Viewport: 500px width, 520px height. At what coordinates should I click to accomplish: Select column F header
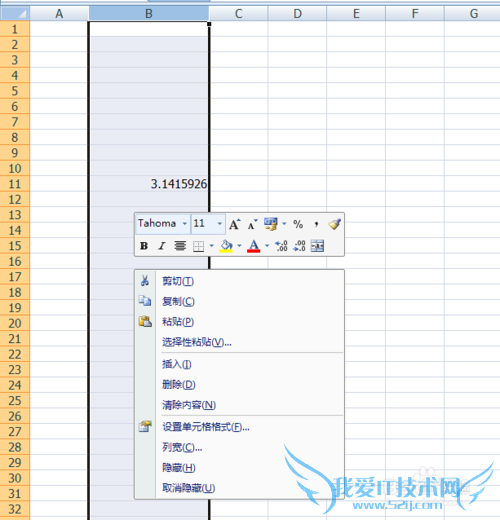(415, 14)
